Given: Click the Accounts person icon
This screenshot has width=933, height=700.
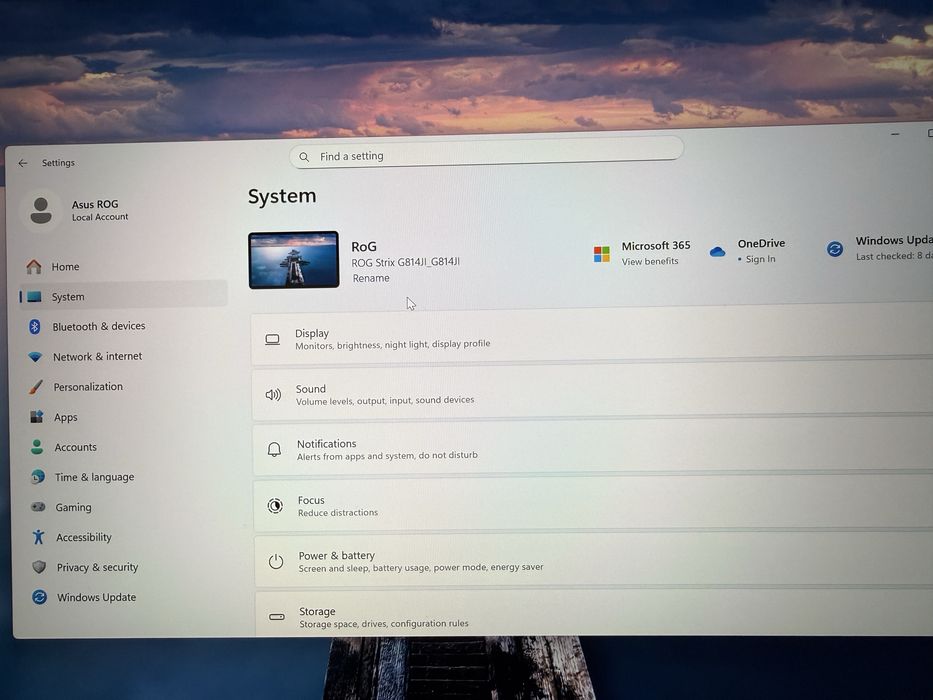Looking at the screenshot, I should pyautogui.click(x=37, y=447).
